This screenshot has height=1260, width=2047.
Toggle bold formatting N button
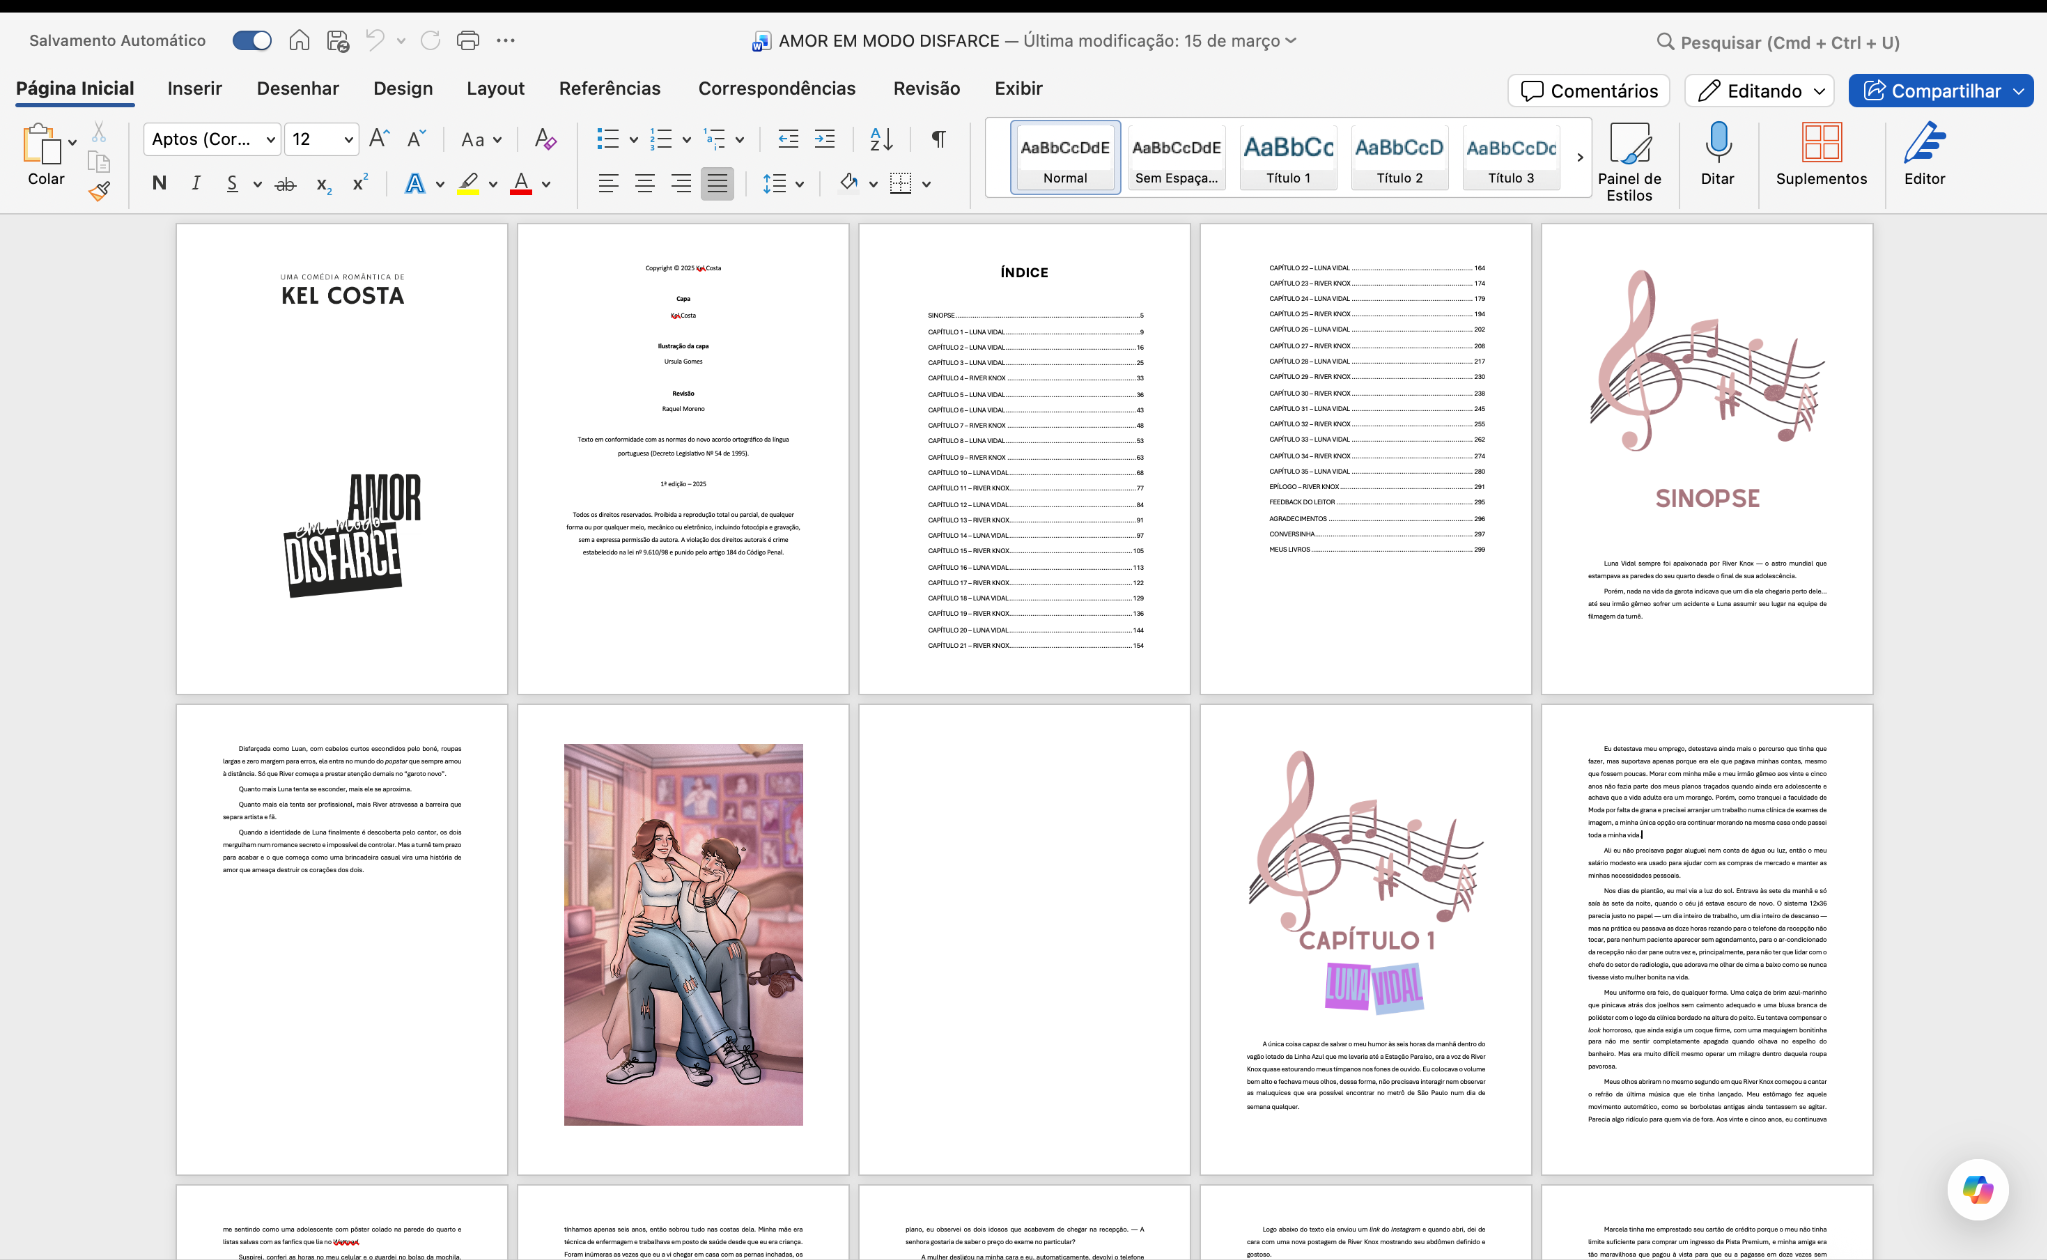pos(159,183)
